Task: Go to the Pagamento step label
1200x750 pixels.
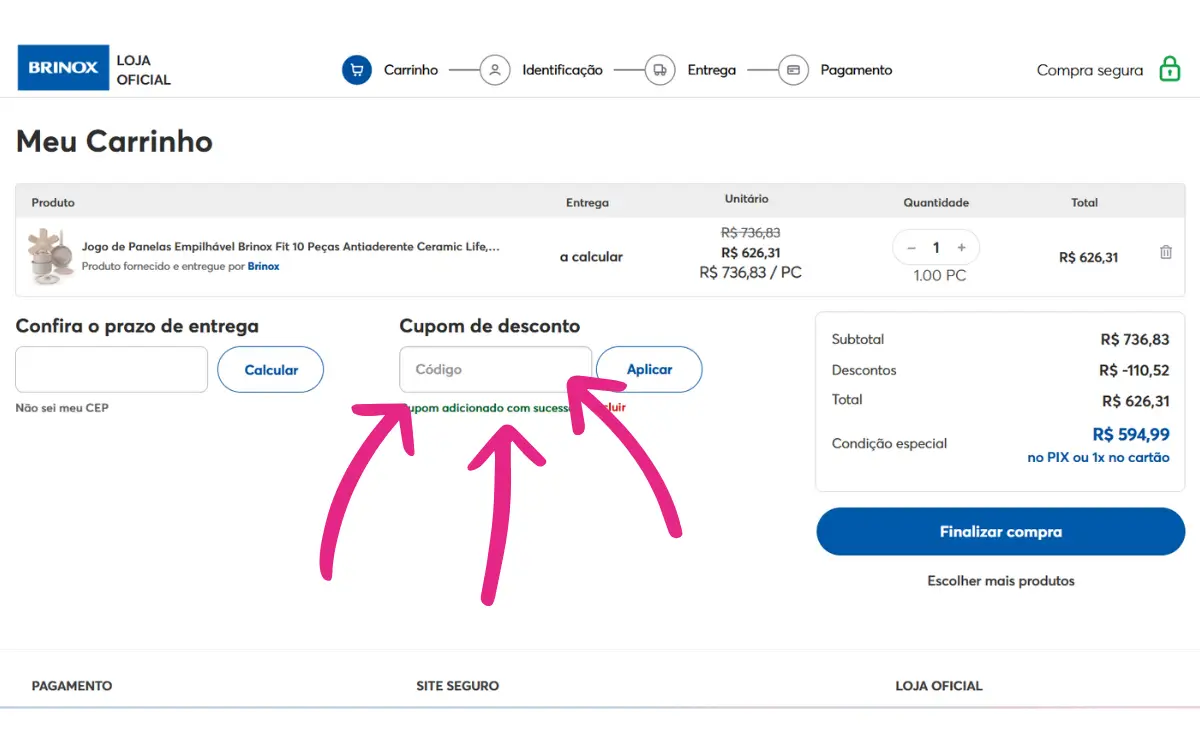Action: coord(856,70)
